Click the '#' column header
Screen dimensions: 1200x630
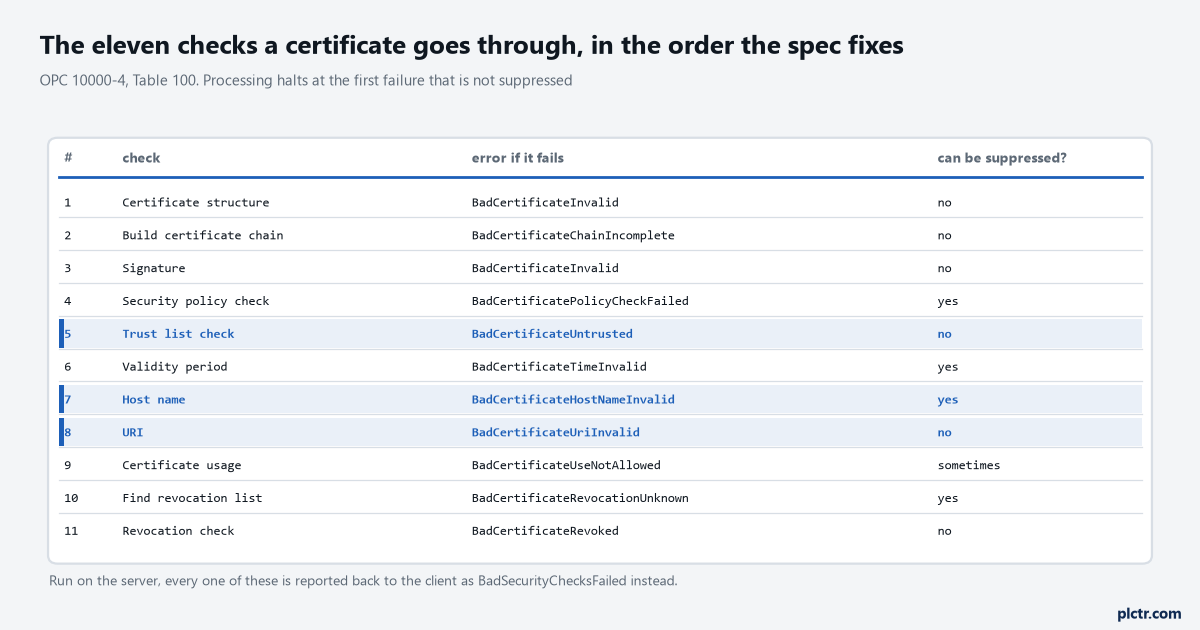(68, 158)
